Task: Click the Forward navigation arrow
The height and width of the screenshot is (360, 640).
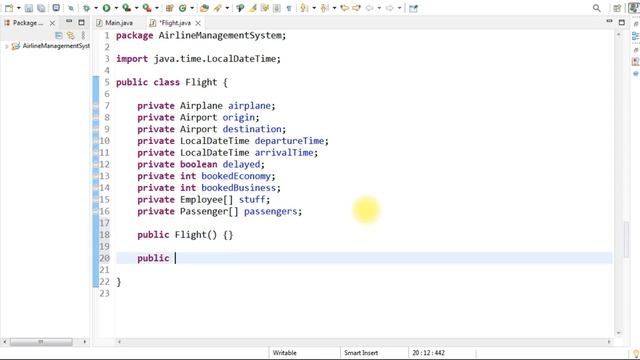Action: pos(390,8)
